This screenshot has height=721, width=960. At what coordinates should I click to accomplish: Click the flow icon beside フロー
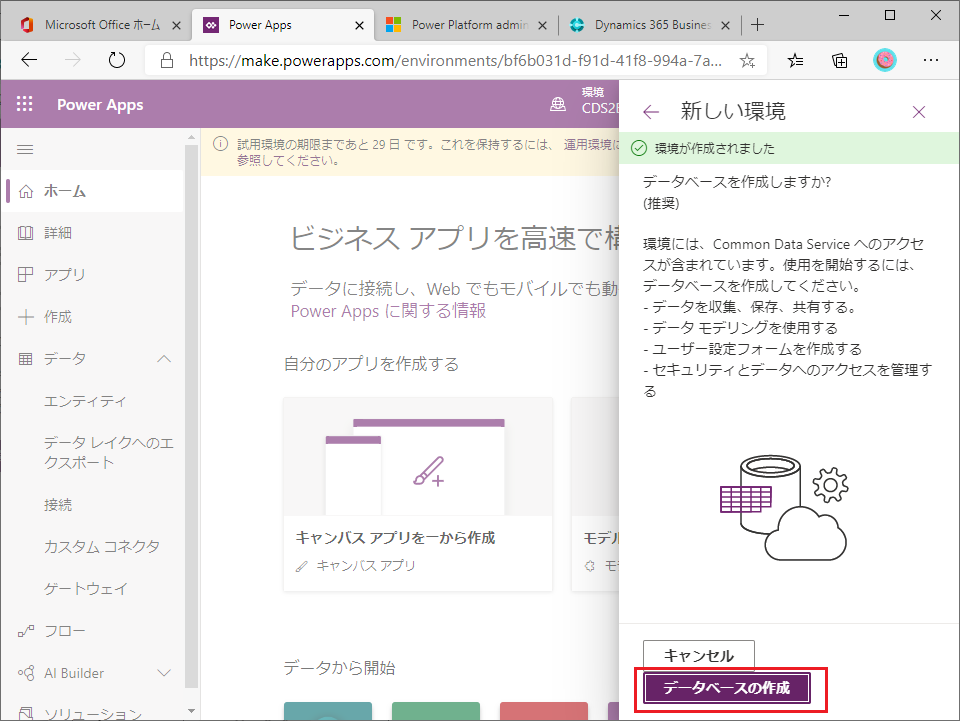tap(26, 631)
